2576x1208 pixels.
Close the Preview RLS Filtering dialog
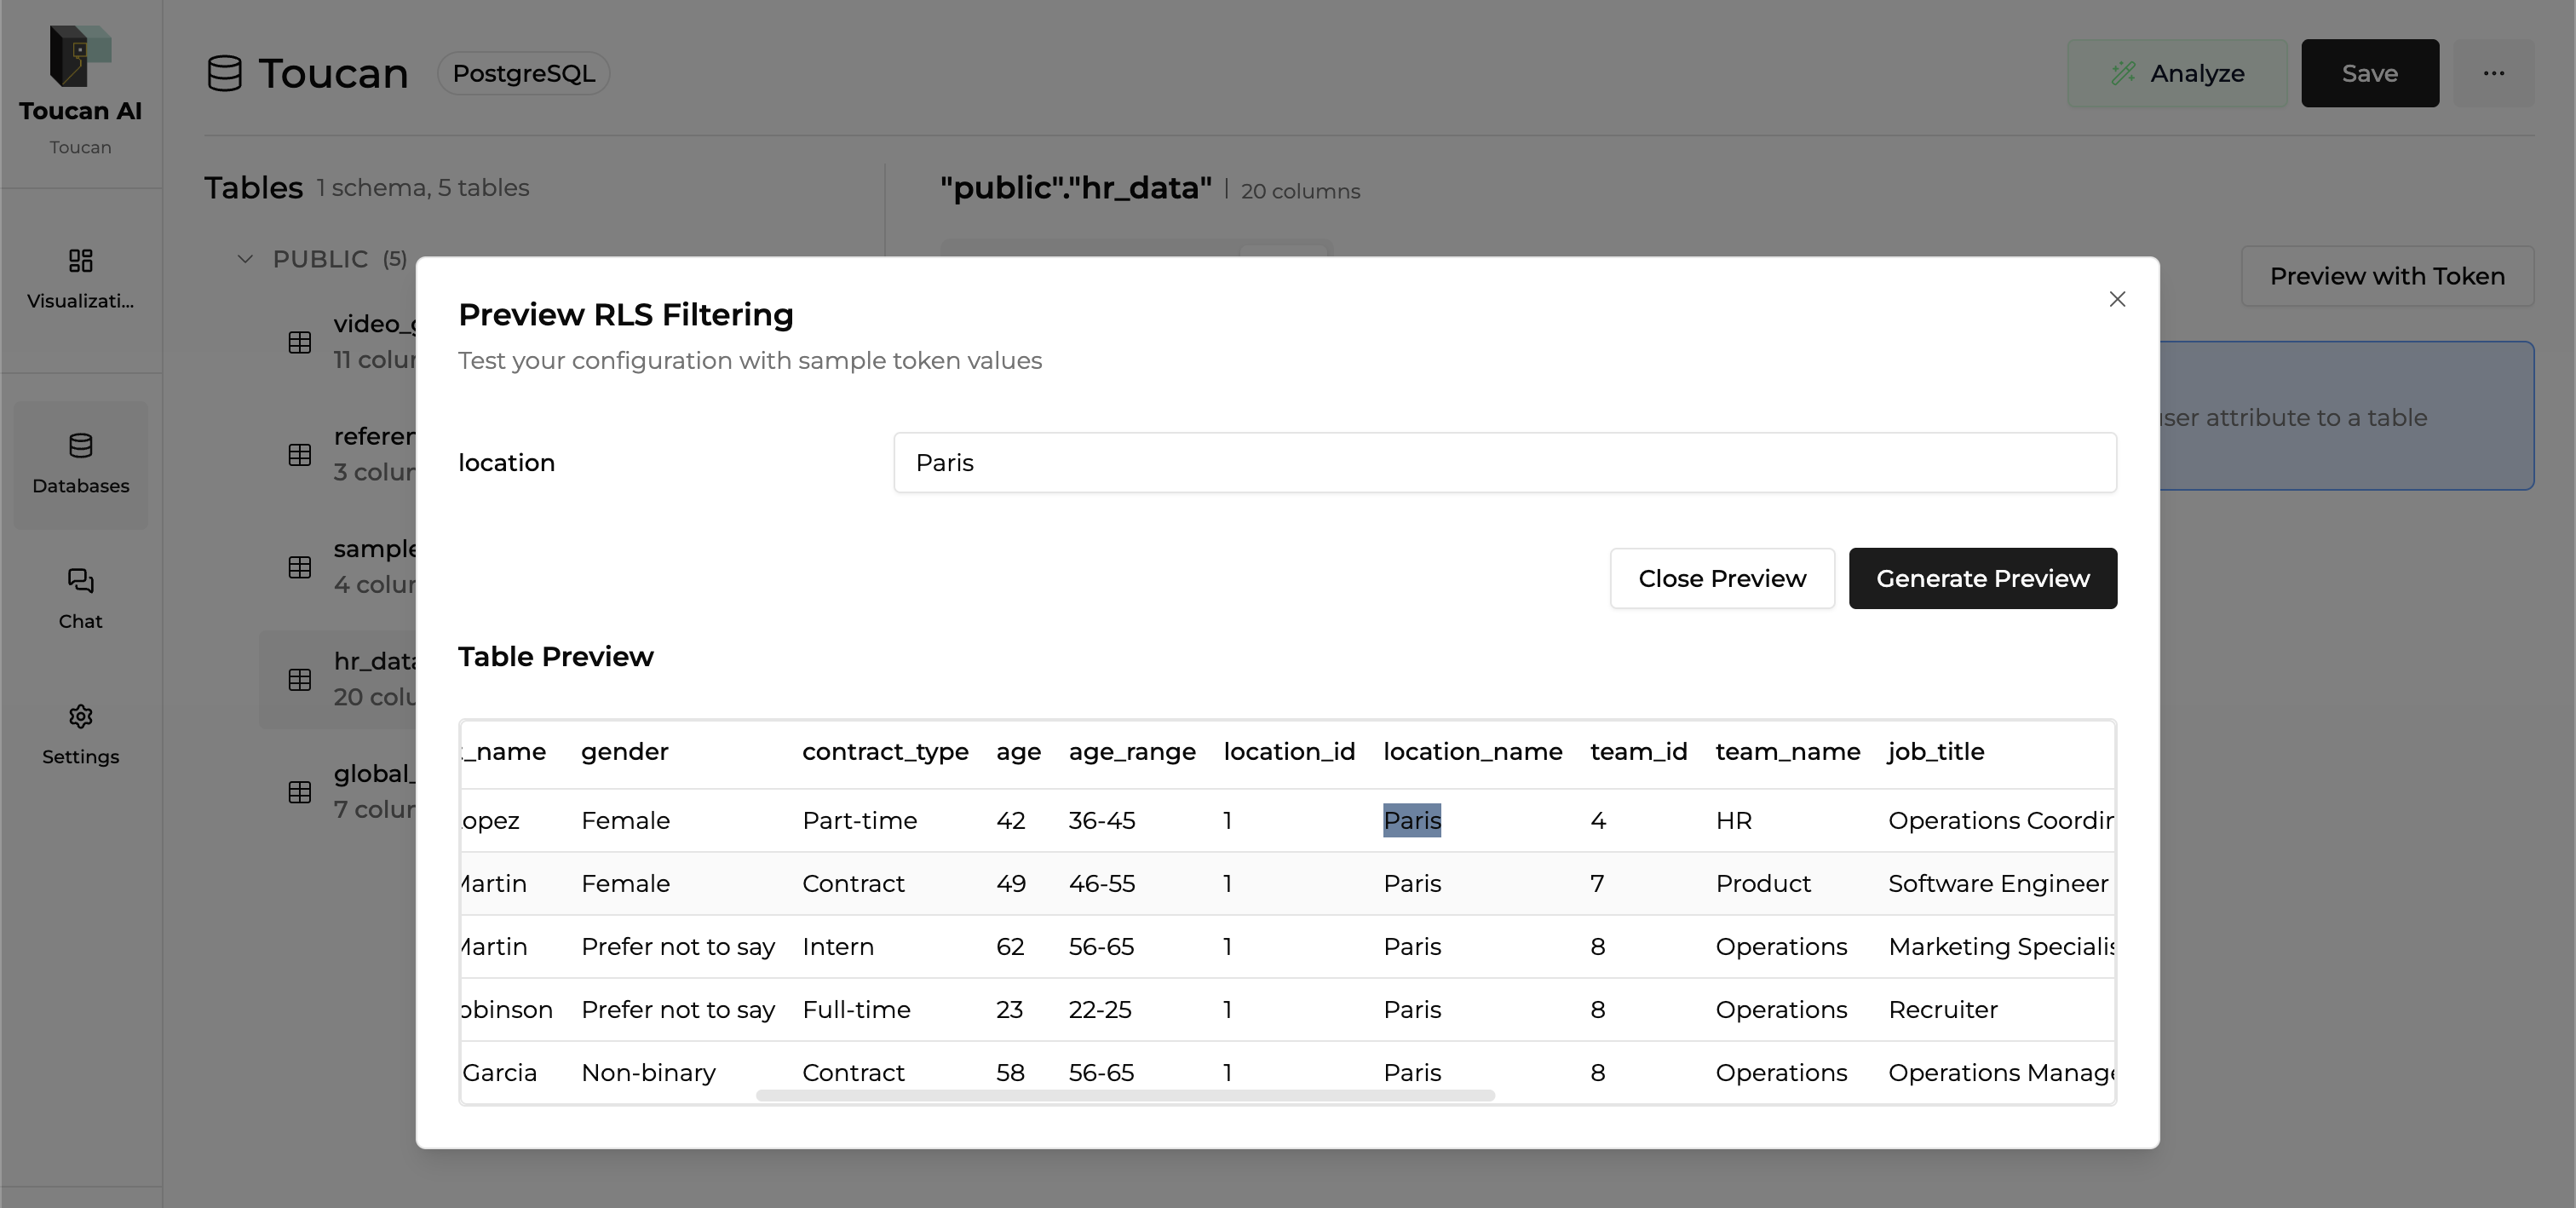[x=2116, y=299]
